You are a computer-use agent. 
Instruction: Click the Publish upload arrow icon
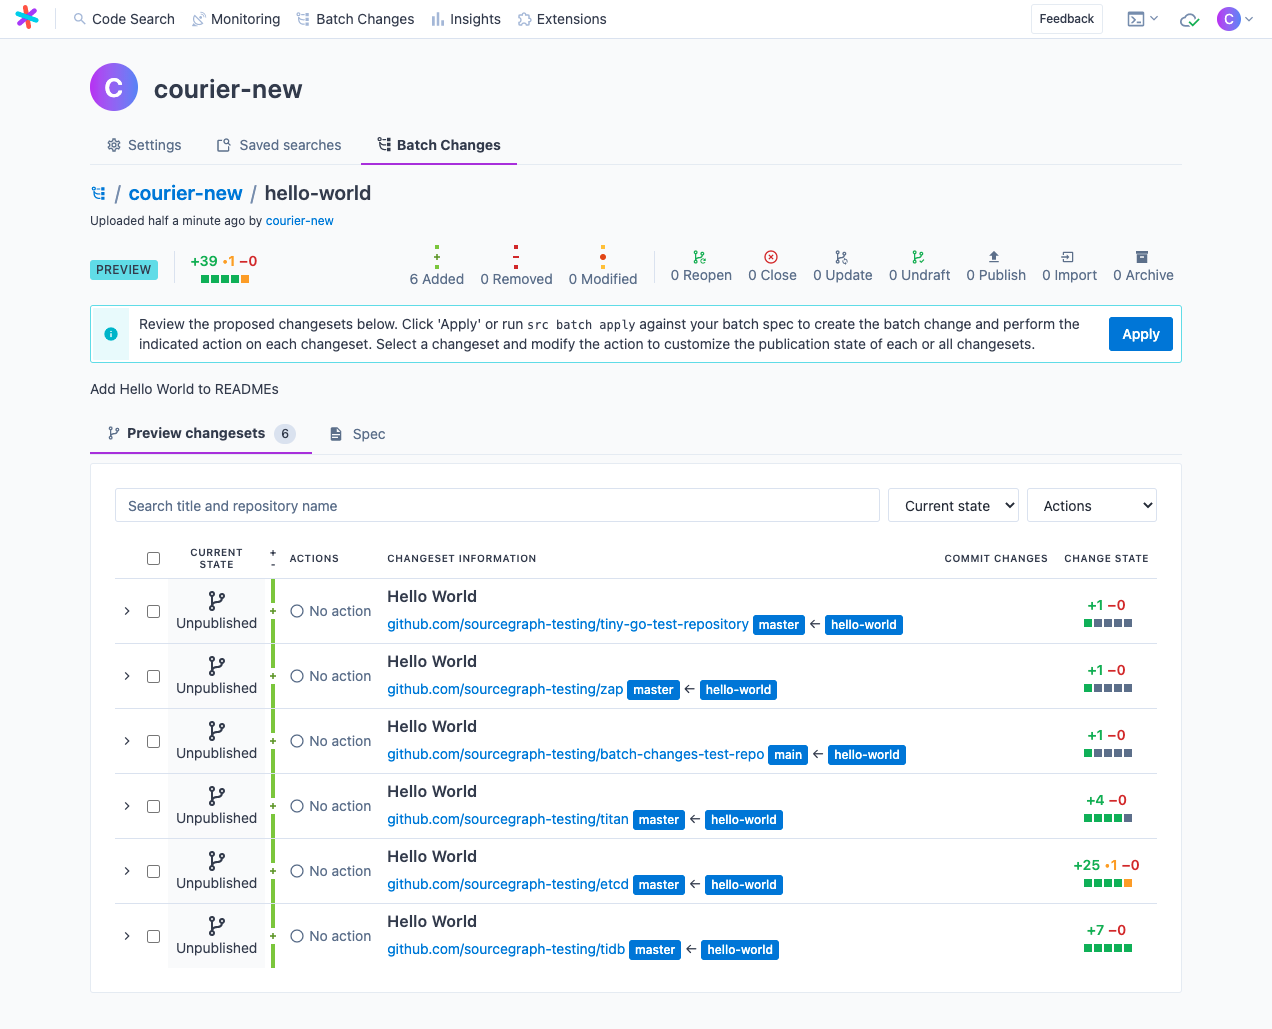pos(994,257)
